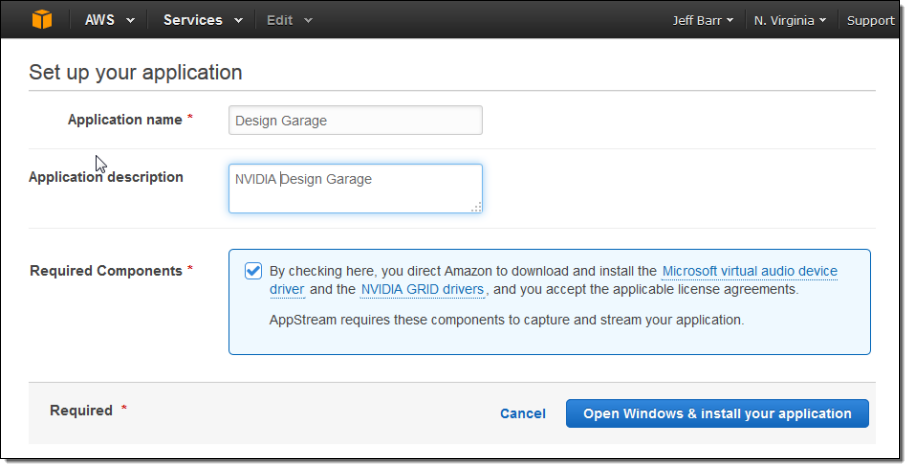
Task: Click into the Application description box
Action: 355,189
